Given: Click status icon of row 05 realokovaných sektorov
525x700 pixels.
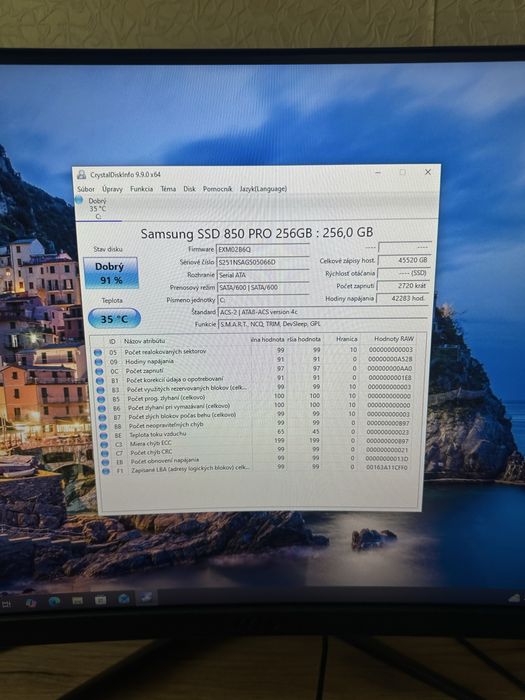Looking at the screenshot, I should point(98,352).
